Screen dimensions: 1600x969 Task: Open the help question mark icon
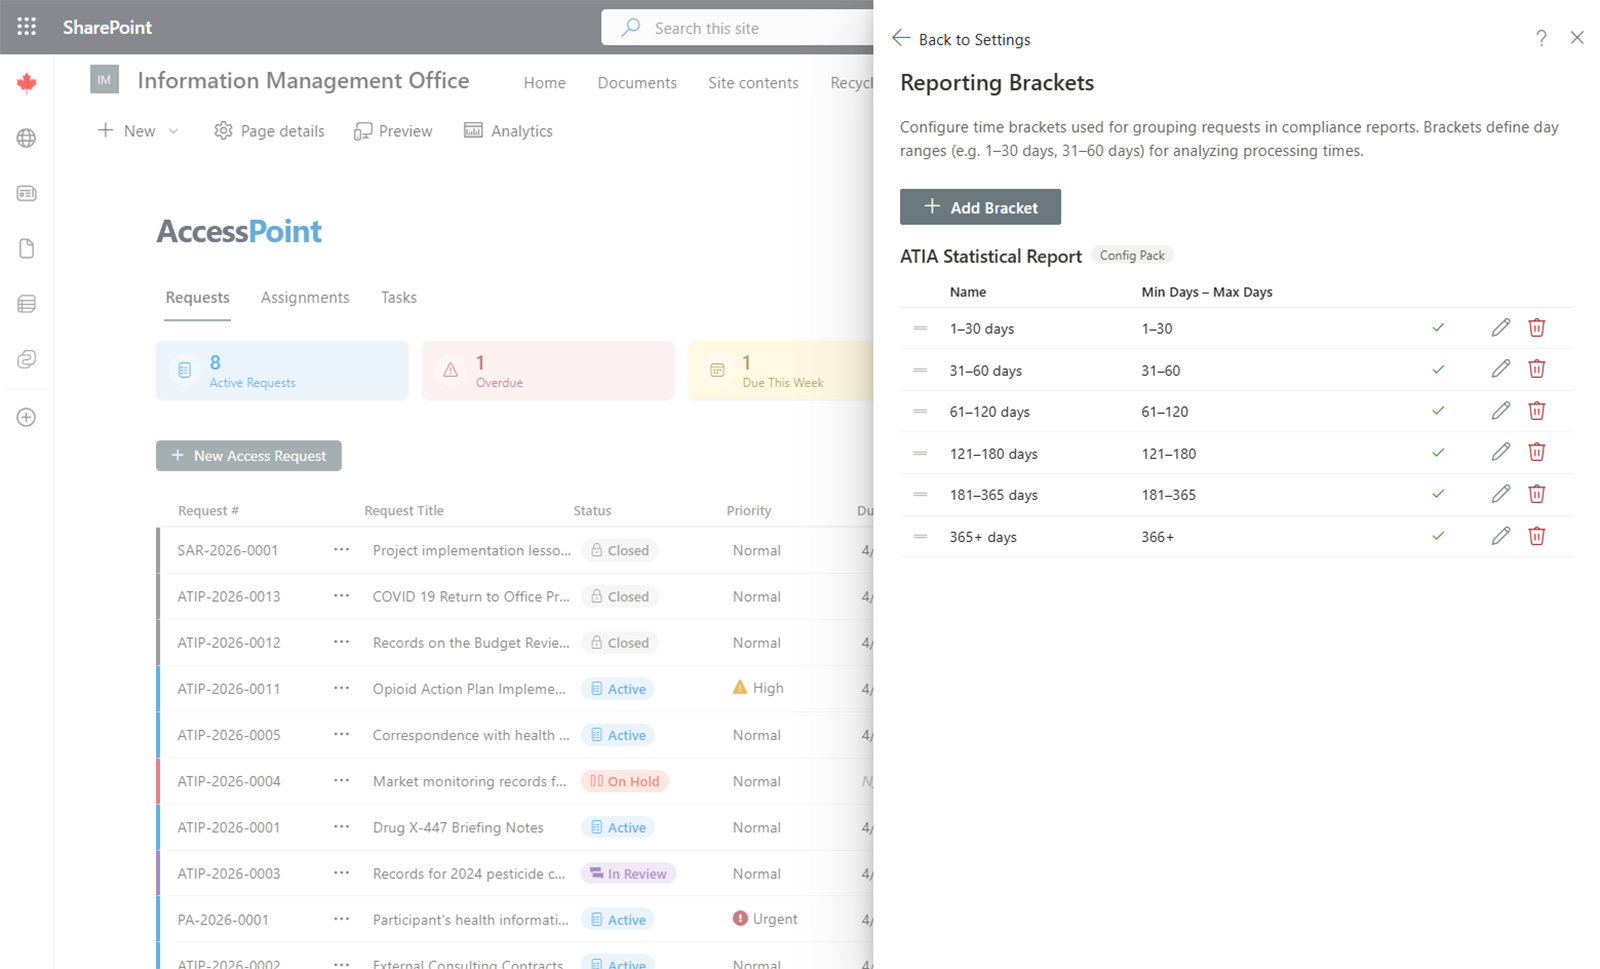(x=1541, y=38)
